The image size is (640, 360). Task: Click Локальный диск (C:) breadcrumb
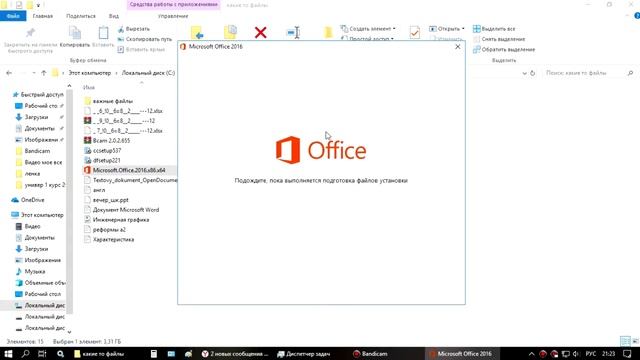click(x=148, y=73)
